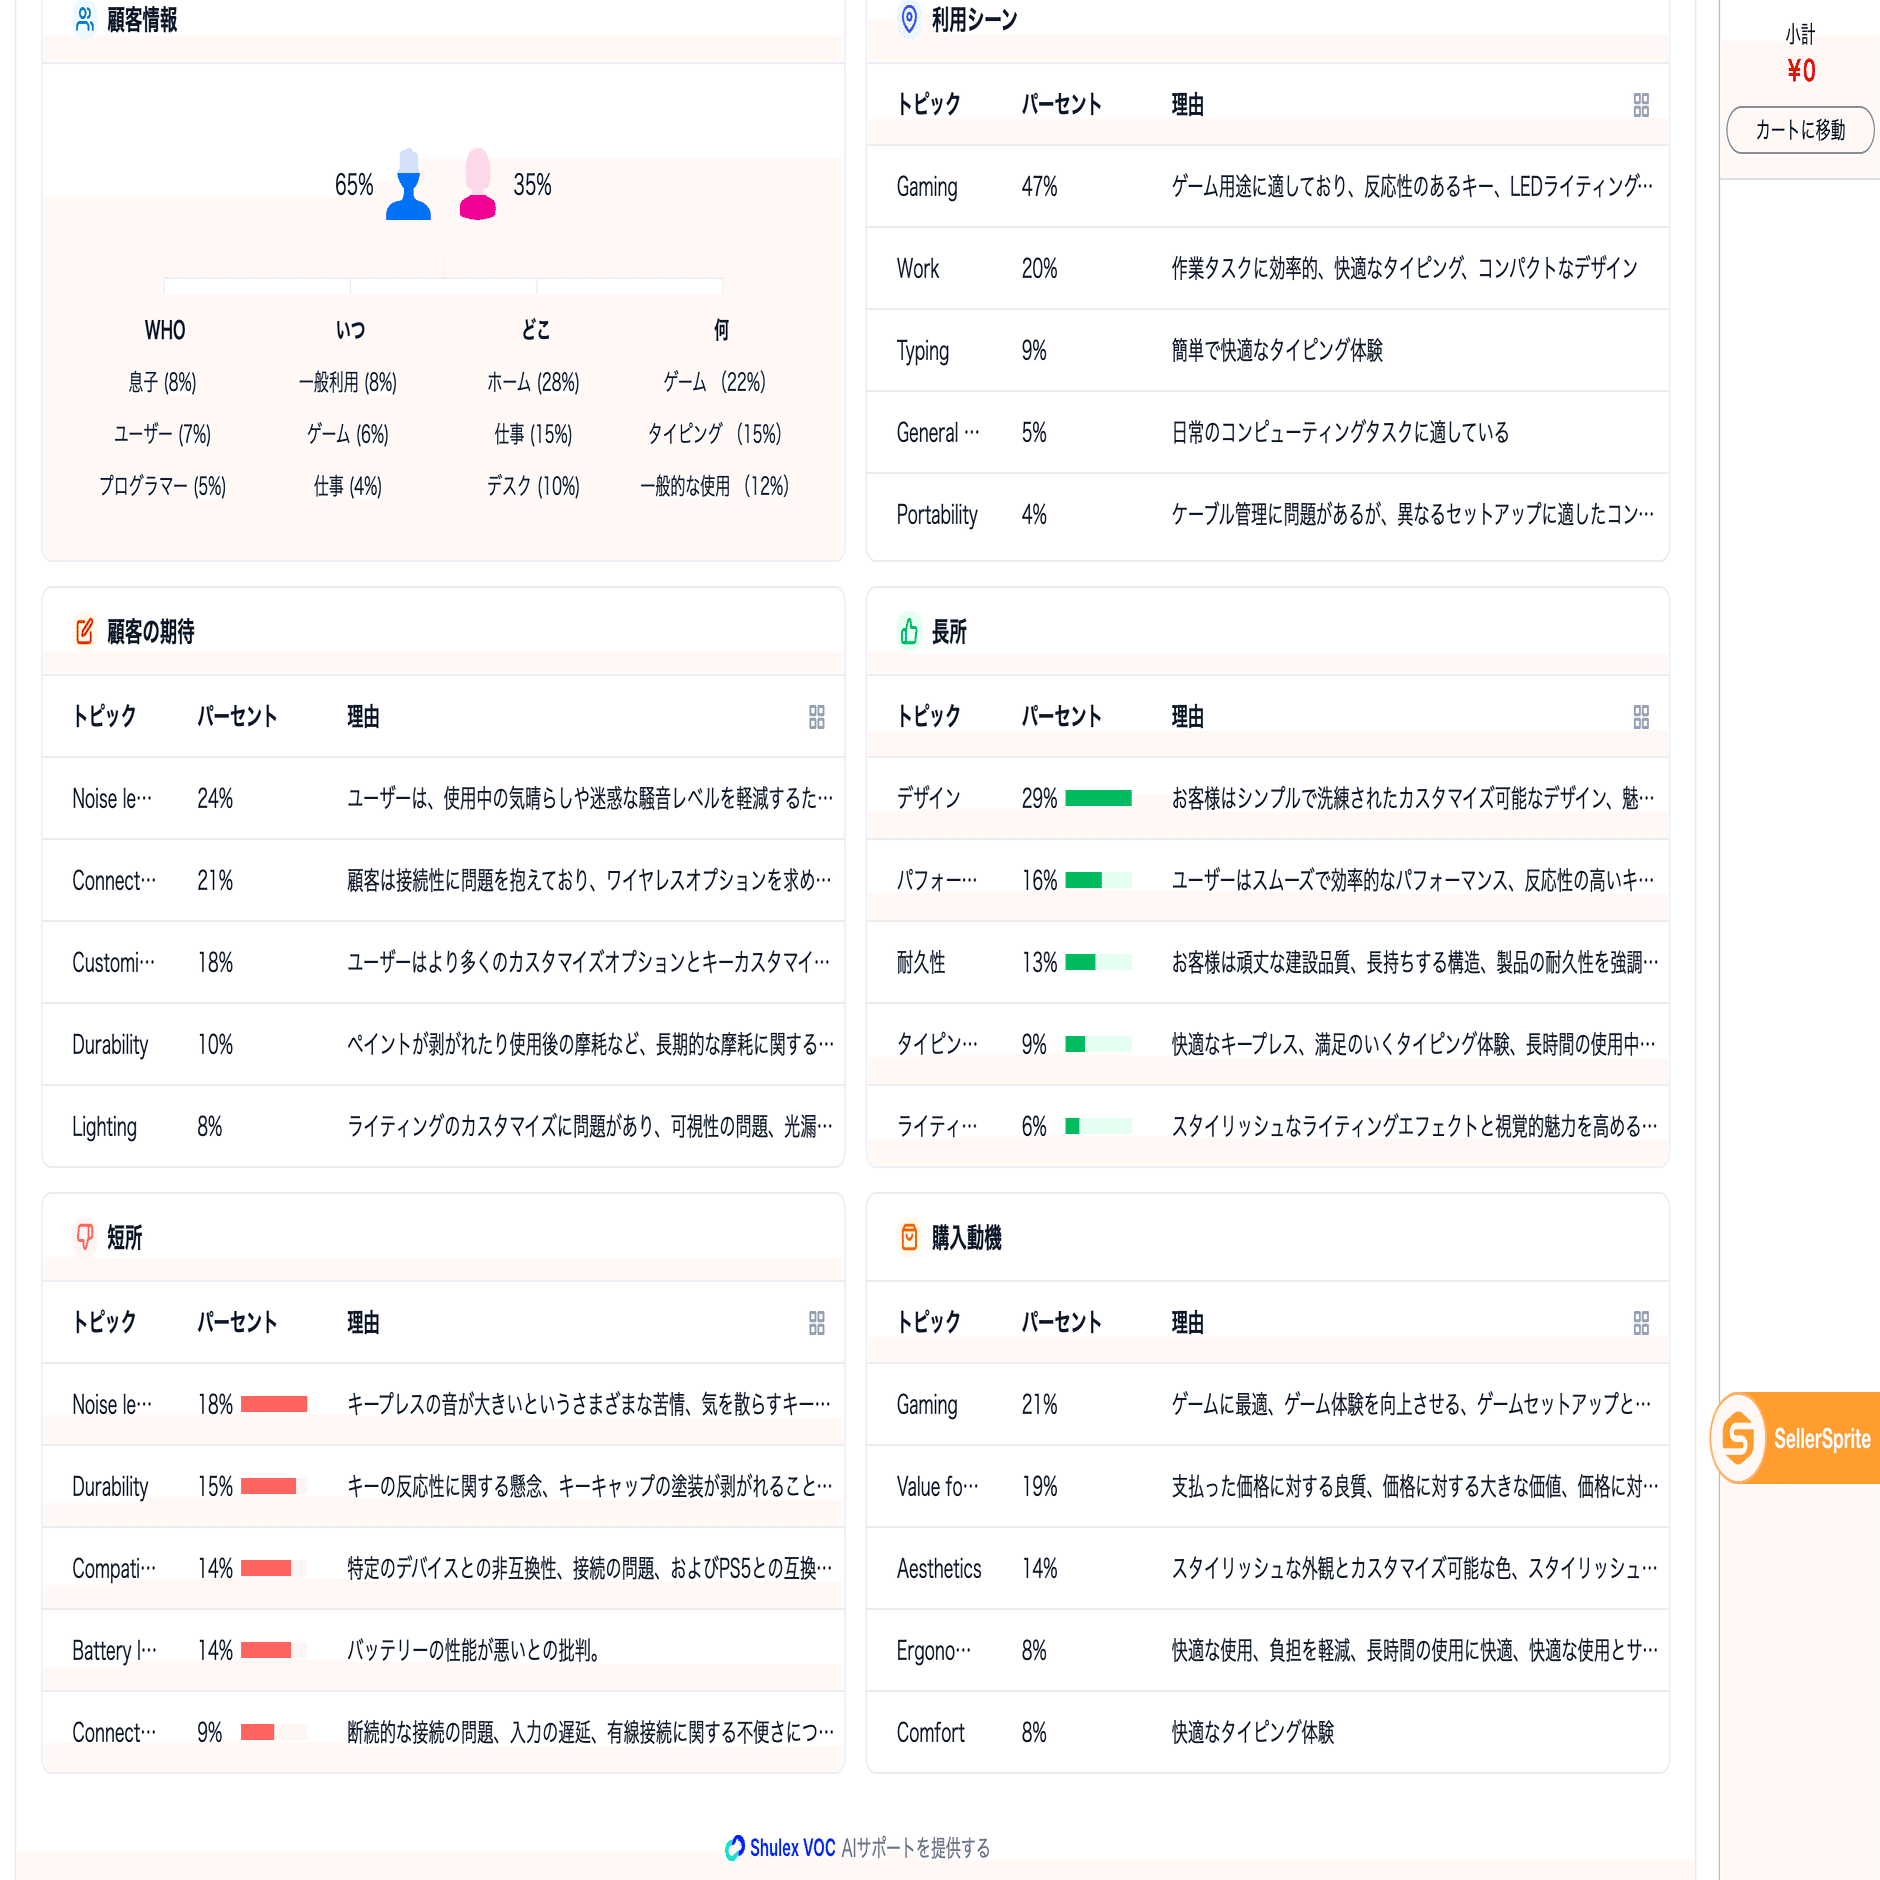Image resolution: width=1880 pixels, height=1880 pixels.
Task: Click the grid view icon in 利用シーン table header
Action: (1641, 105)
